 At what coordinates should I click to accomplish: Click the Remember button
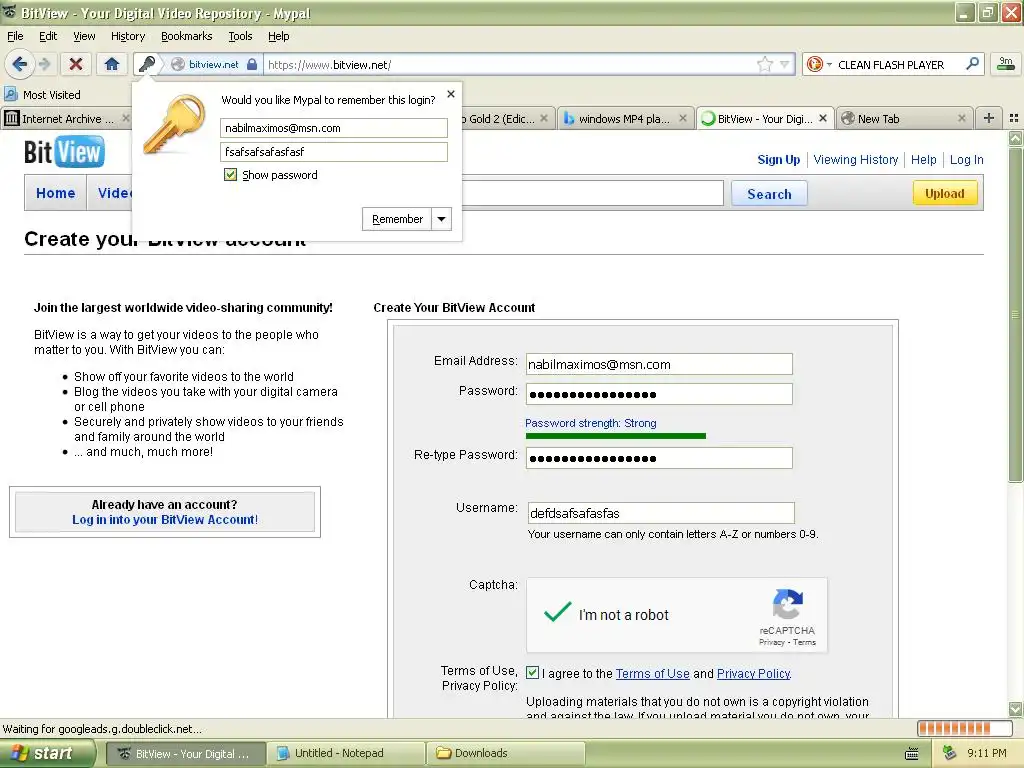click(397, 219)
